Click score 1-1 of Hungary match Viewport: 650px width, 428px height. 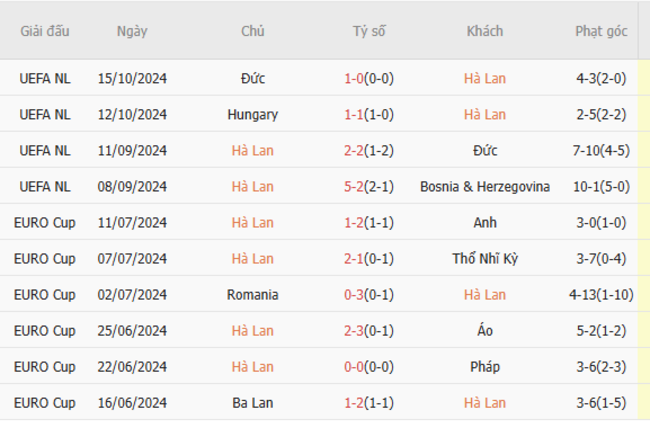tap(354, 114)
